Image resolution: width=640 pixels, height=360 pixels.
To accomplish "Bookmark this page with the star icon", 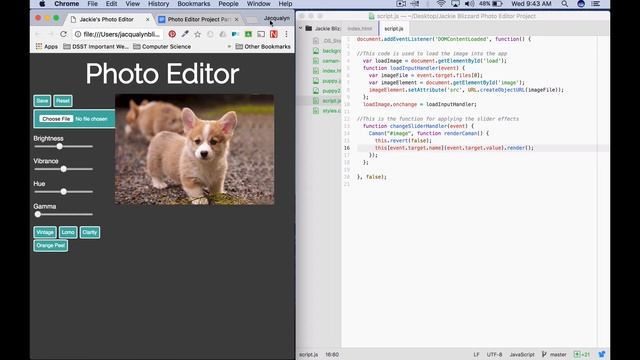I will point(198,34).
